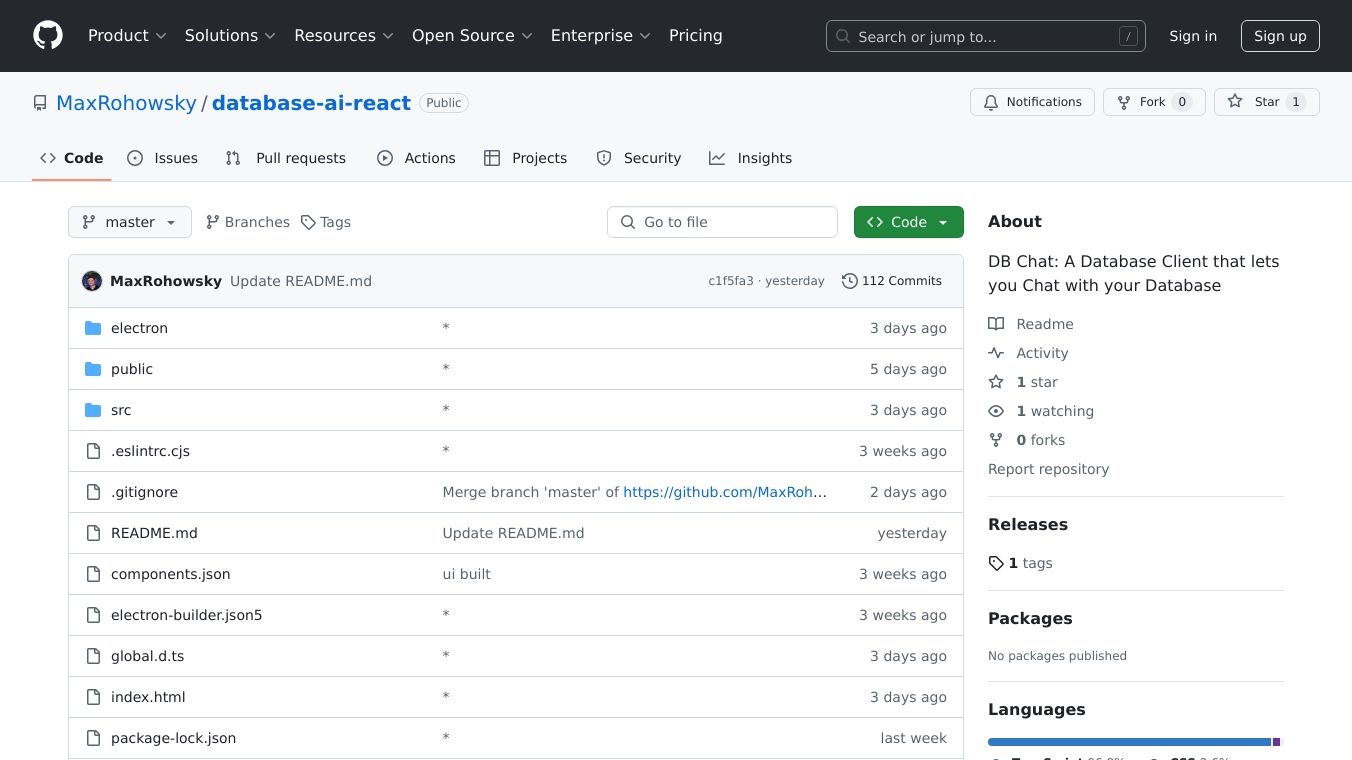
Task: Click the 112 Commits history icon
Action: (x=849, y=281)
